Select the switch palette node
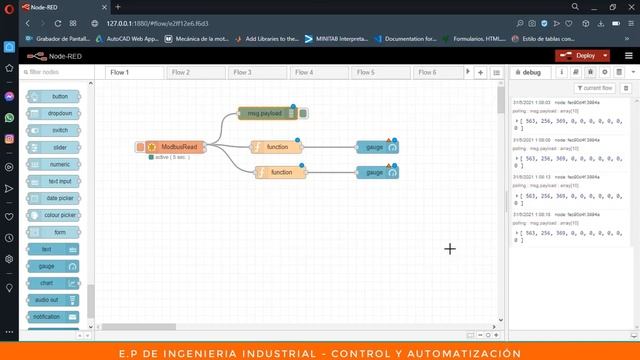 point(53,130)
